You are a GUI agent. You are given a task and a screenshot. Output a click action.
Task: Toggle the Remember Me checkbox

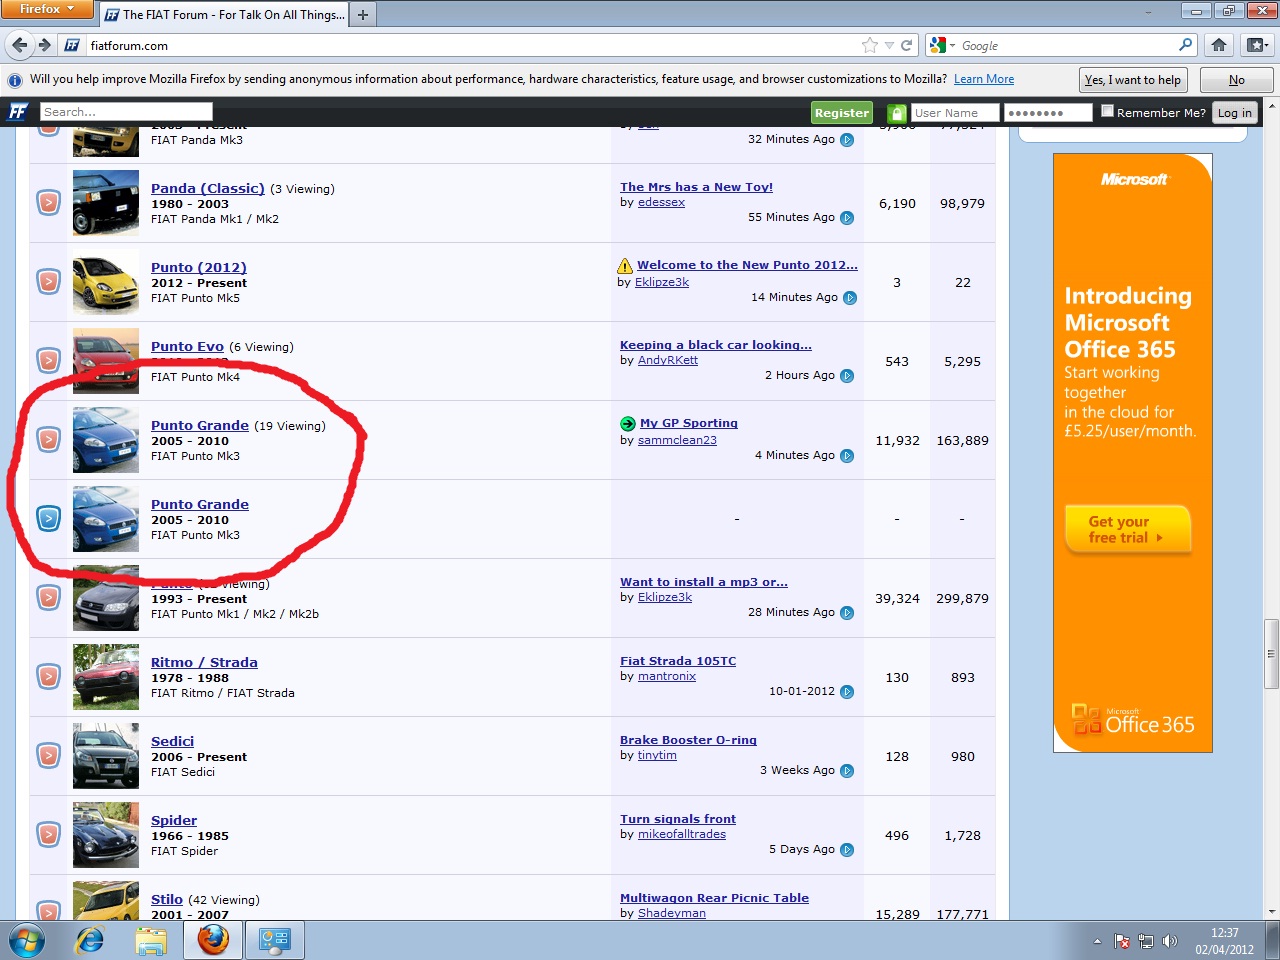[1107, 111]
